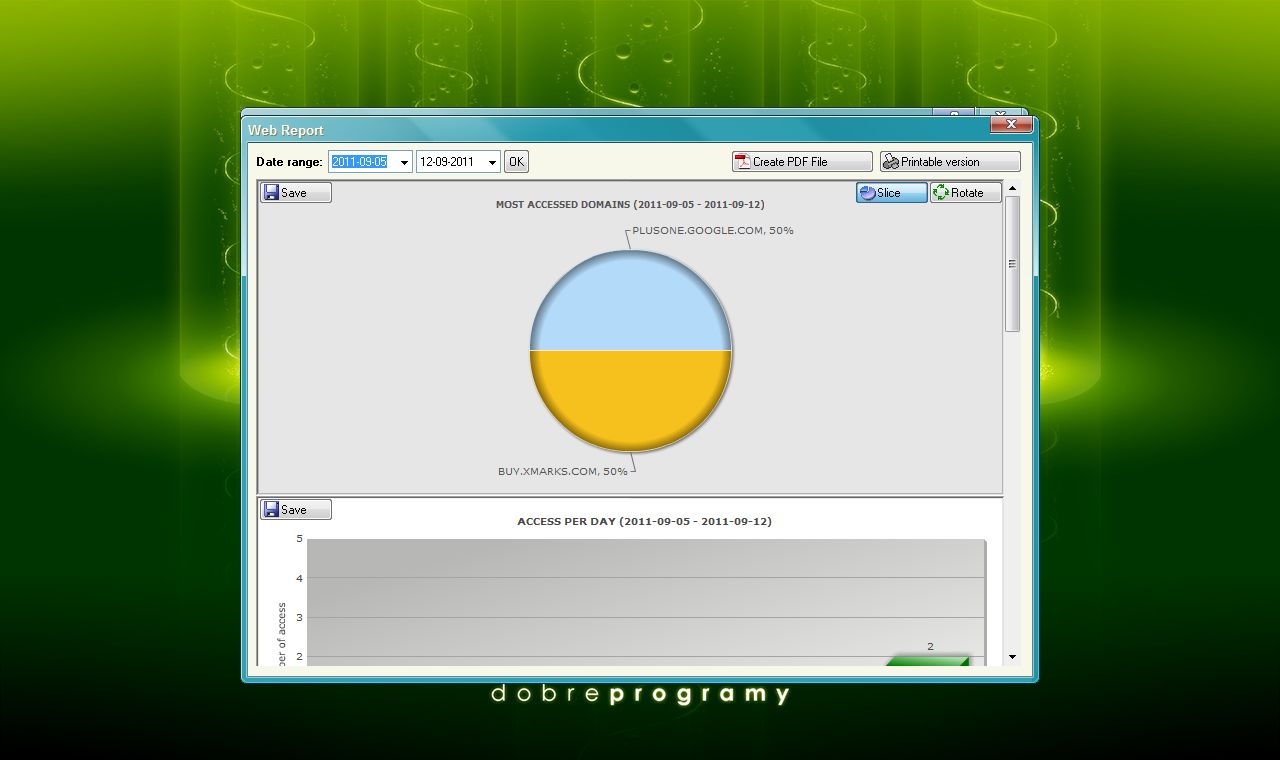Click the vertical scrollbar thumb
The width and height of the screenshot is (1280, 760).
[x=1012, y=264]
